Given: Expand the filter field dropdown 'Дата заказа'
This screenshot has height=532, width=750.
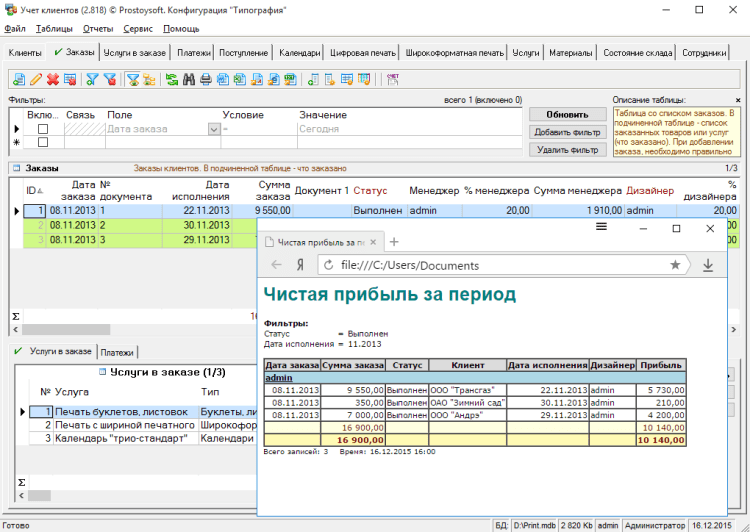Looking at the screenshot, I should [213, 129].
